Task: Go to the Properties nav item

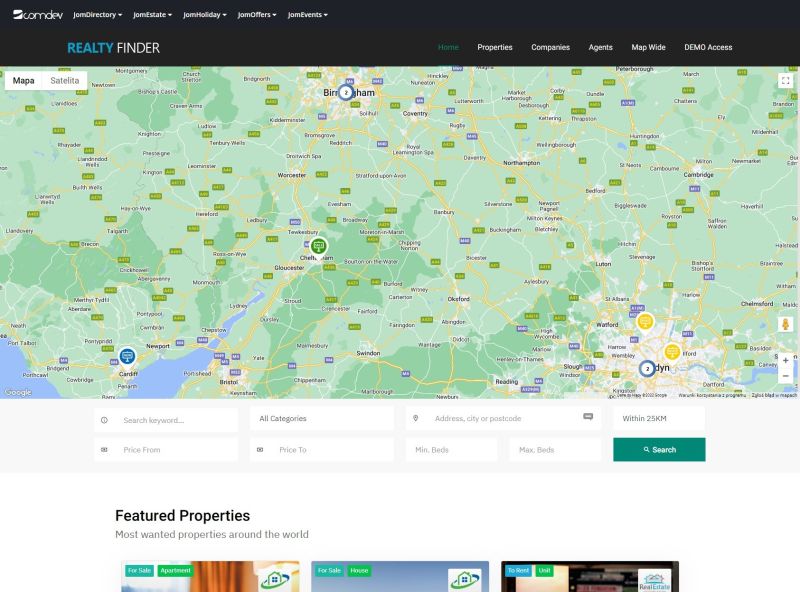Action: tap(497, 47)
